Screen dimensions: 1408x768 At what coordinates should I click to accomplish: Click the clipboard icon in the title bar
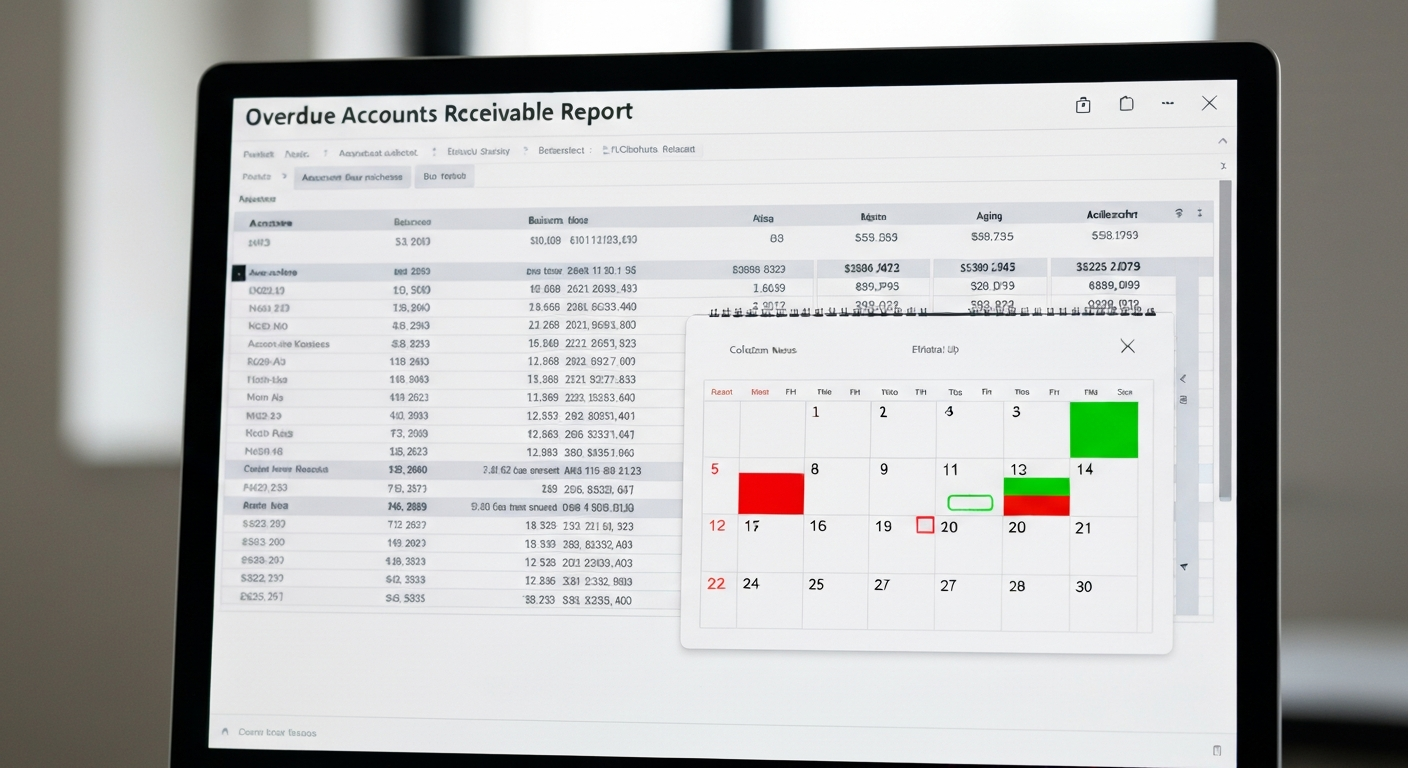click(1083, 105)
